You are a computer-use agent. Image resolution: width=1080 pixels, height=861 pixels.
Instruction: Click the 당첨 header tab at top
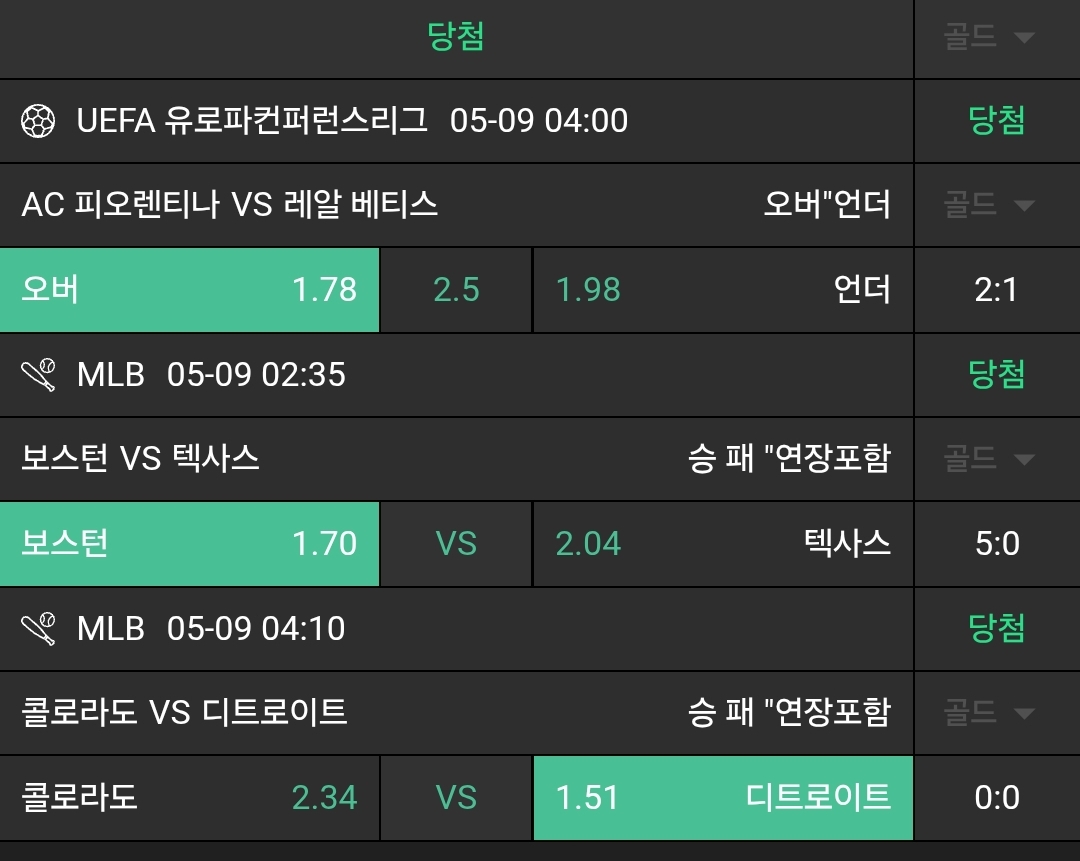click(456, 38)
